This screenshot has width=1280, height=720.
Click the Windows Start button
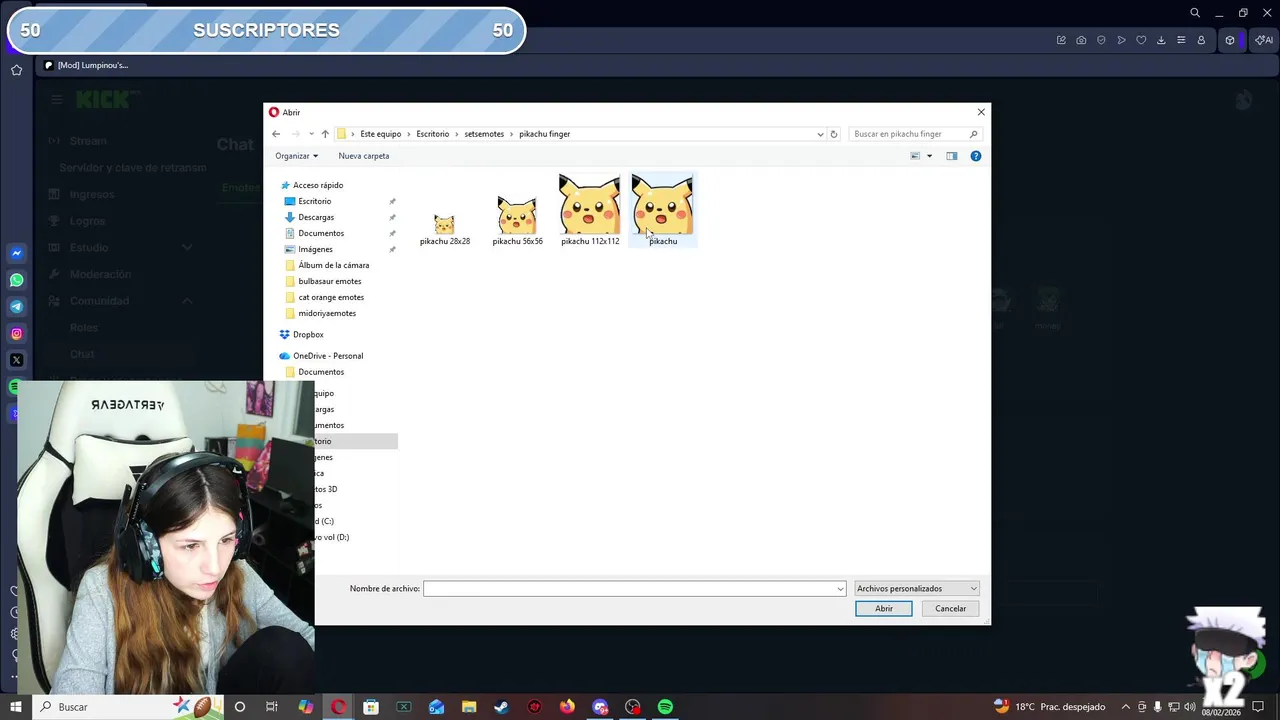[15, 707]
